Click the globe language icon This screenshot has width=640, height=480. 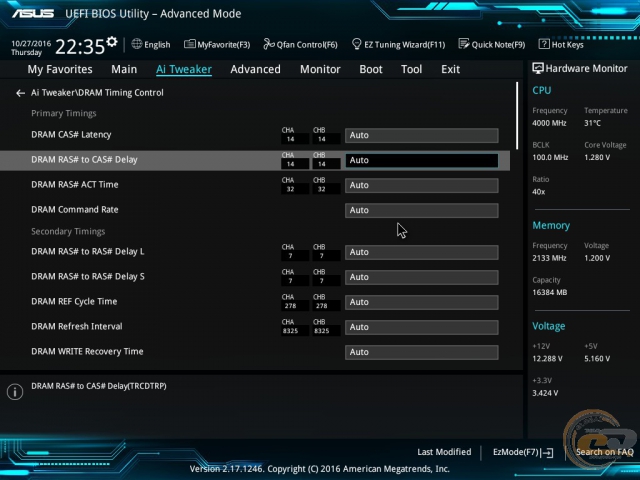pyautogui.click(x=137, y=44)
